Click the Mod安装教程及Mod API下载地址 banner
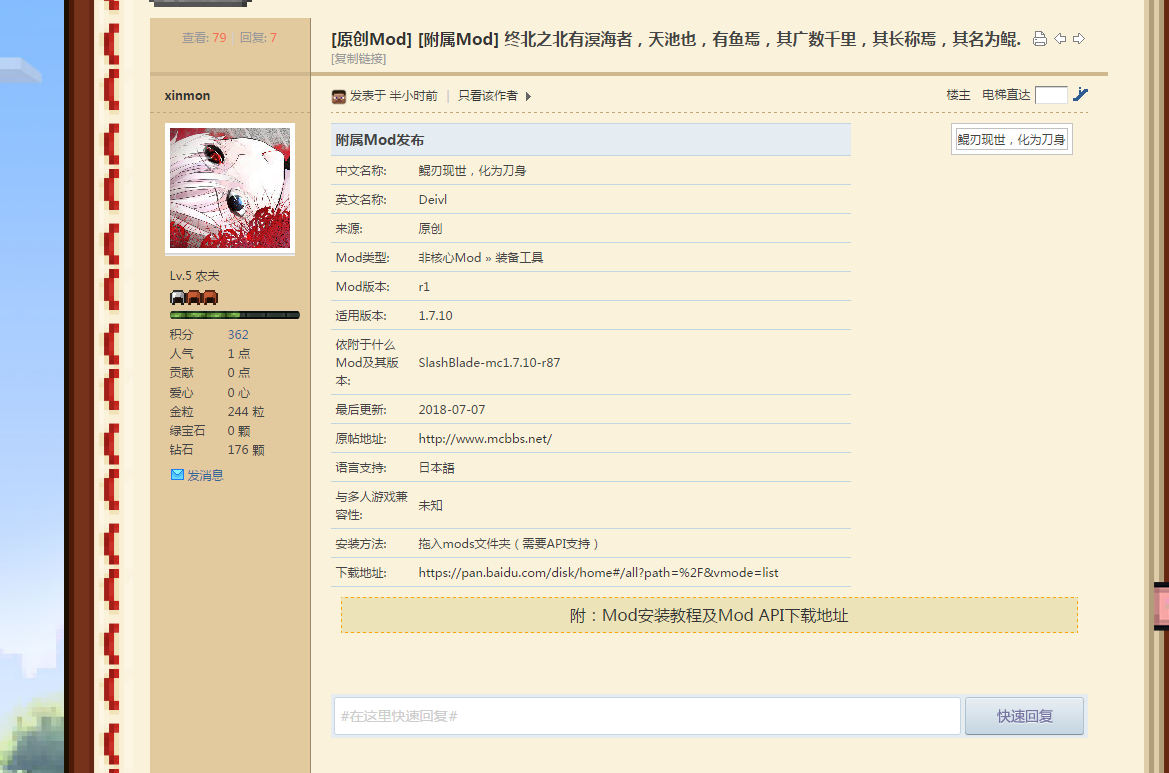 [709, 616]
